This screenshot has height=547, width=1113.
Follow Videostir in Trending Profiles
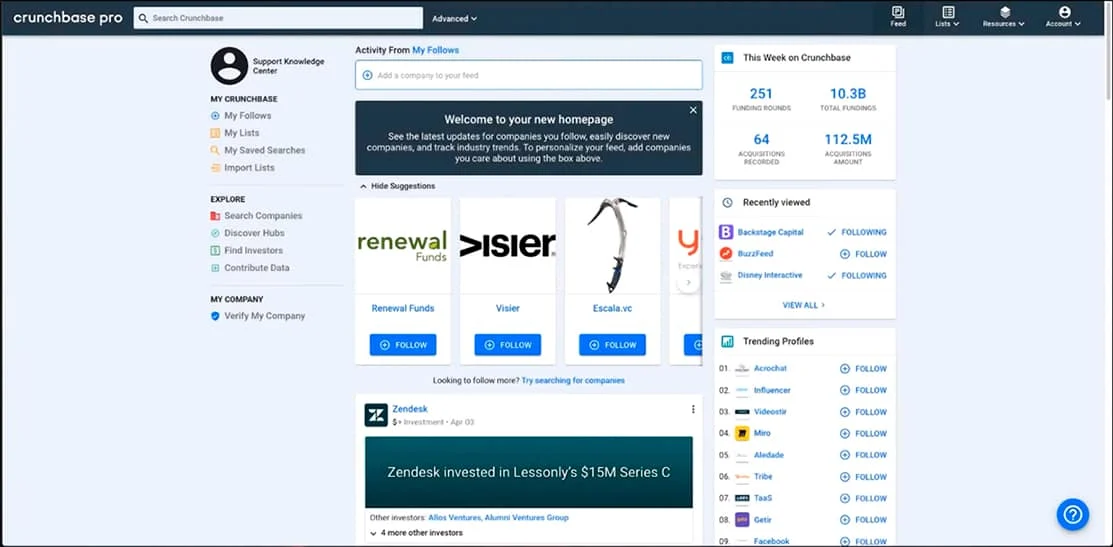tap(863, 412)
